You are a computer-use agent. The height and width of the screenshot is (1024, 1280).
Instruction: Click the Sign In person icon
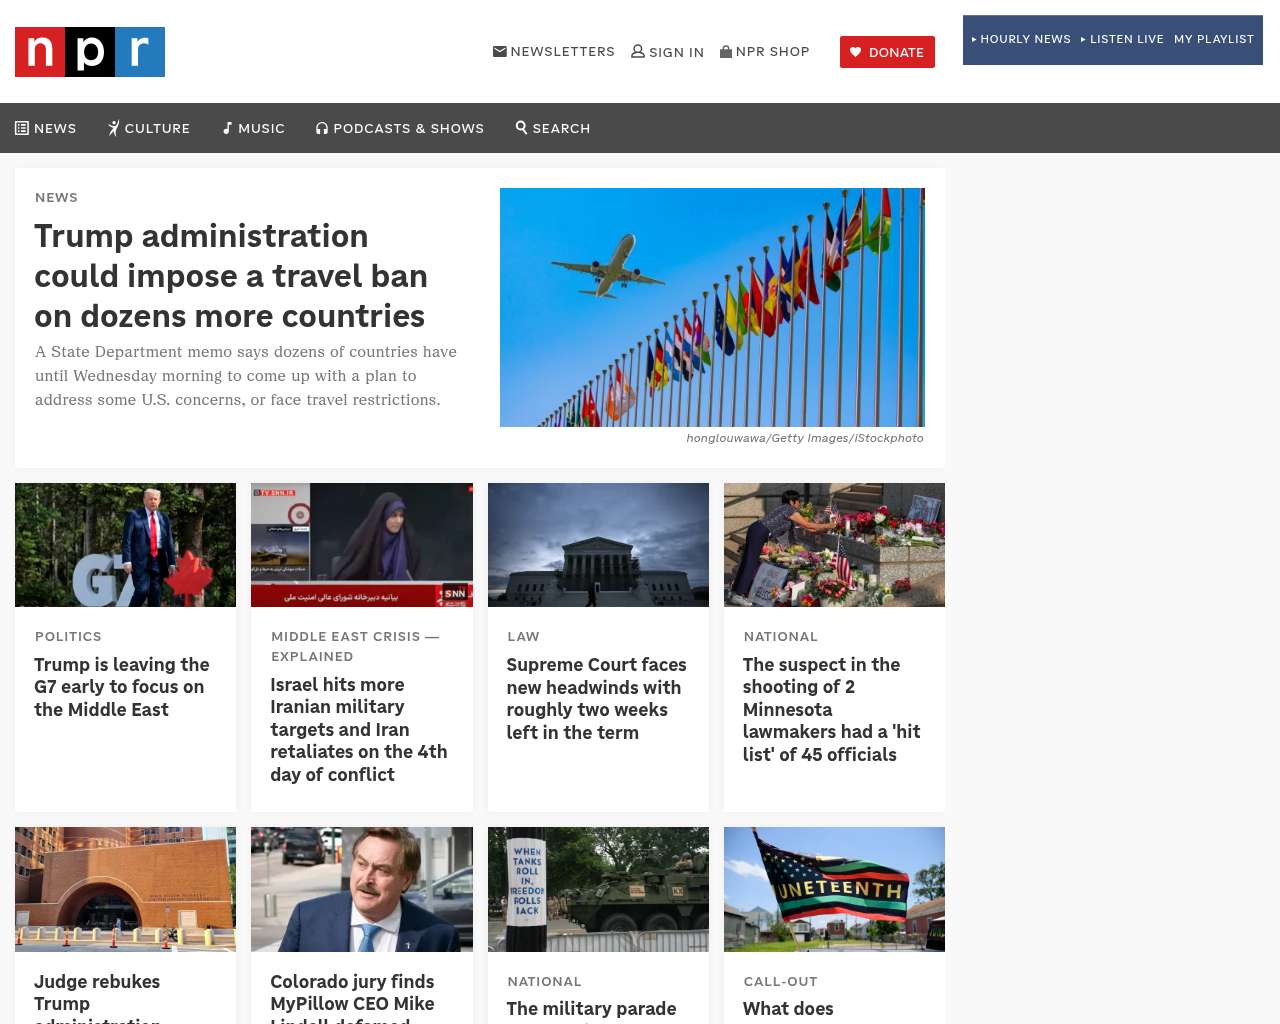click(638, 51)
